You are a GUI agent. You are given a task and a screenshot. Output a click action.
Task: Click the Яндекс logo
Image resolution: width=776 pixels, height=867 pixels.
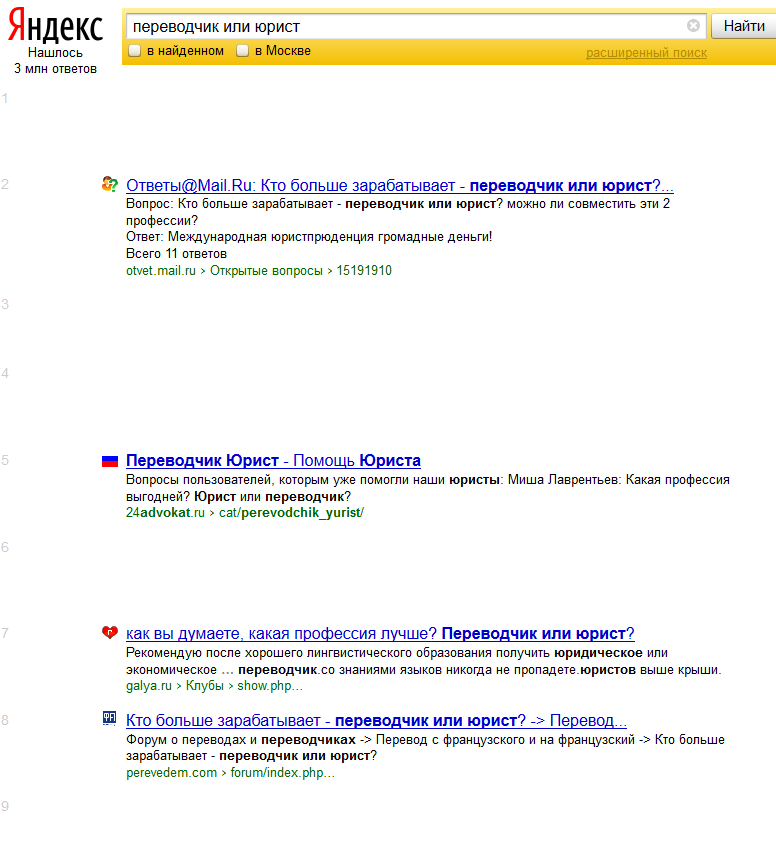[55, 26]
